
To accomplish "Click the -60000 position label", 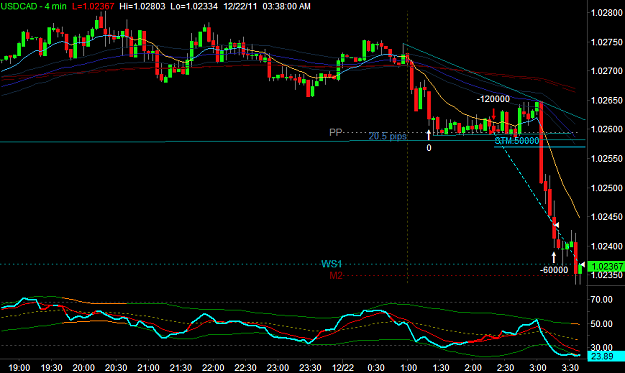I will coord(554,270).
